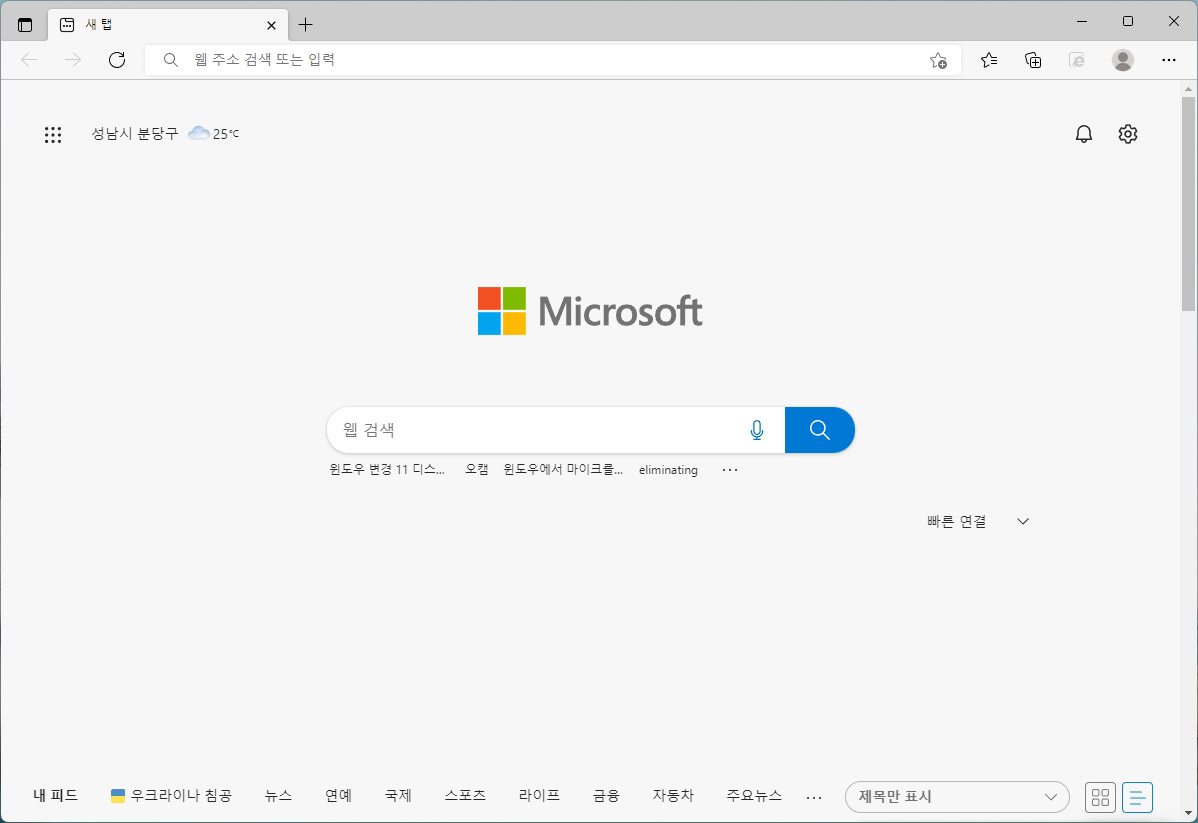Open the app launcher grid icon
The width and height of the screenshot is (1198, 823).
point(53,135)
